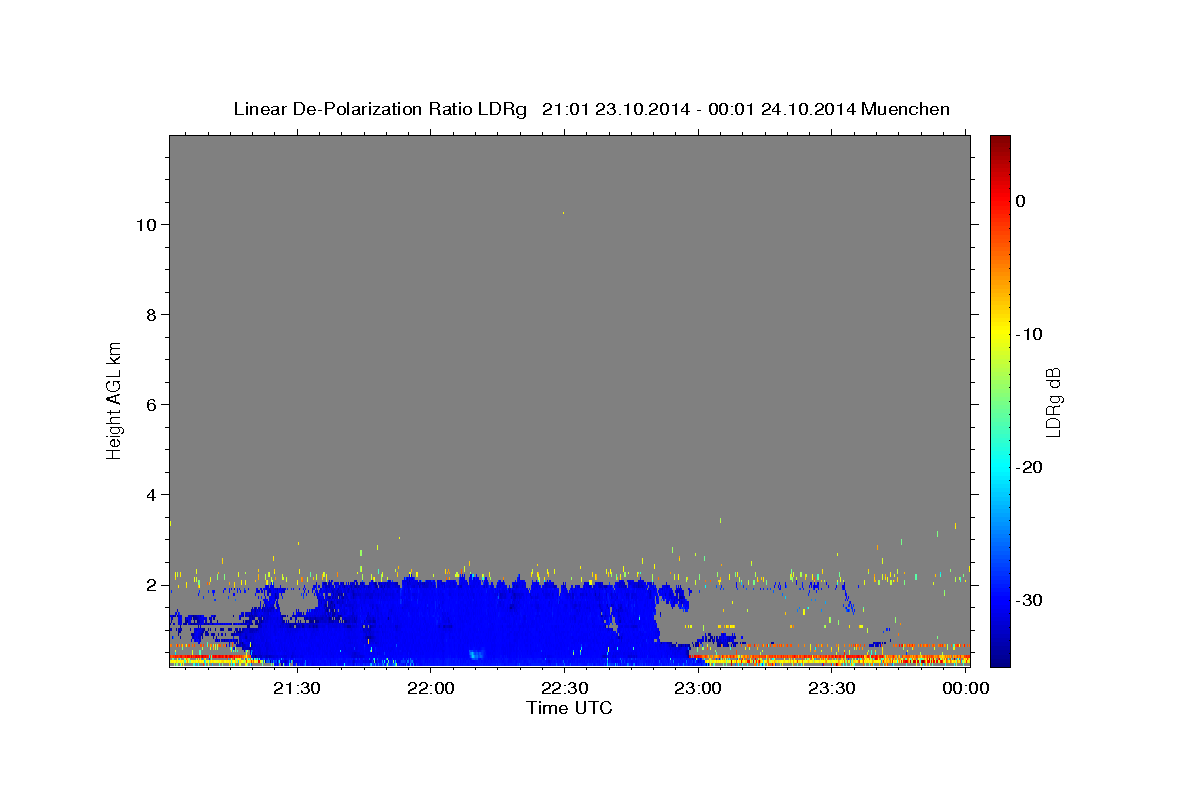1200x800 pixels.
Task: Click the start date '21:01 23.10.2014' in title
Action: [615, 109]
